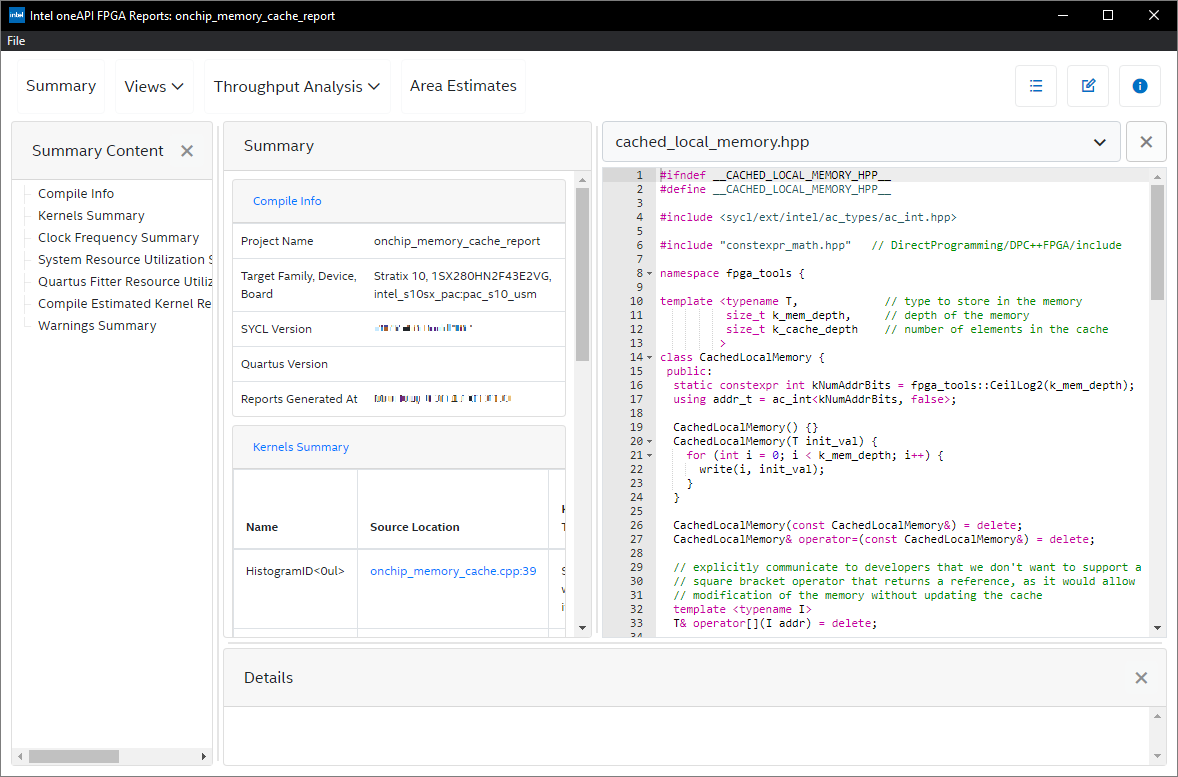Close the Summary Content panel

coord(187,151)
